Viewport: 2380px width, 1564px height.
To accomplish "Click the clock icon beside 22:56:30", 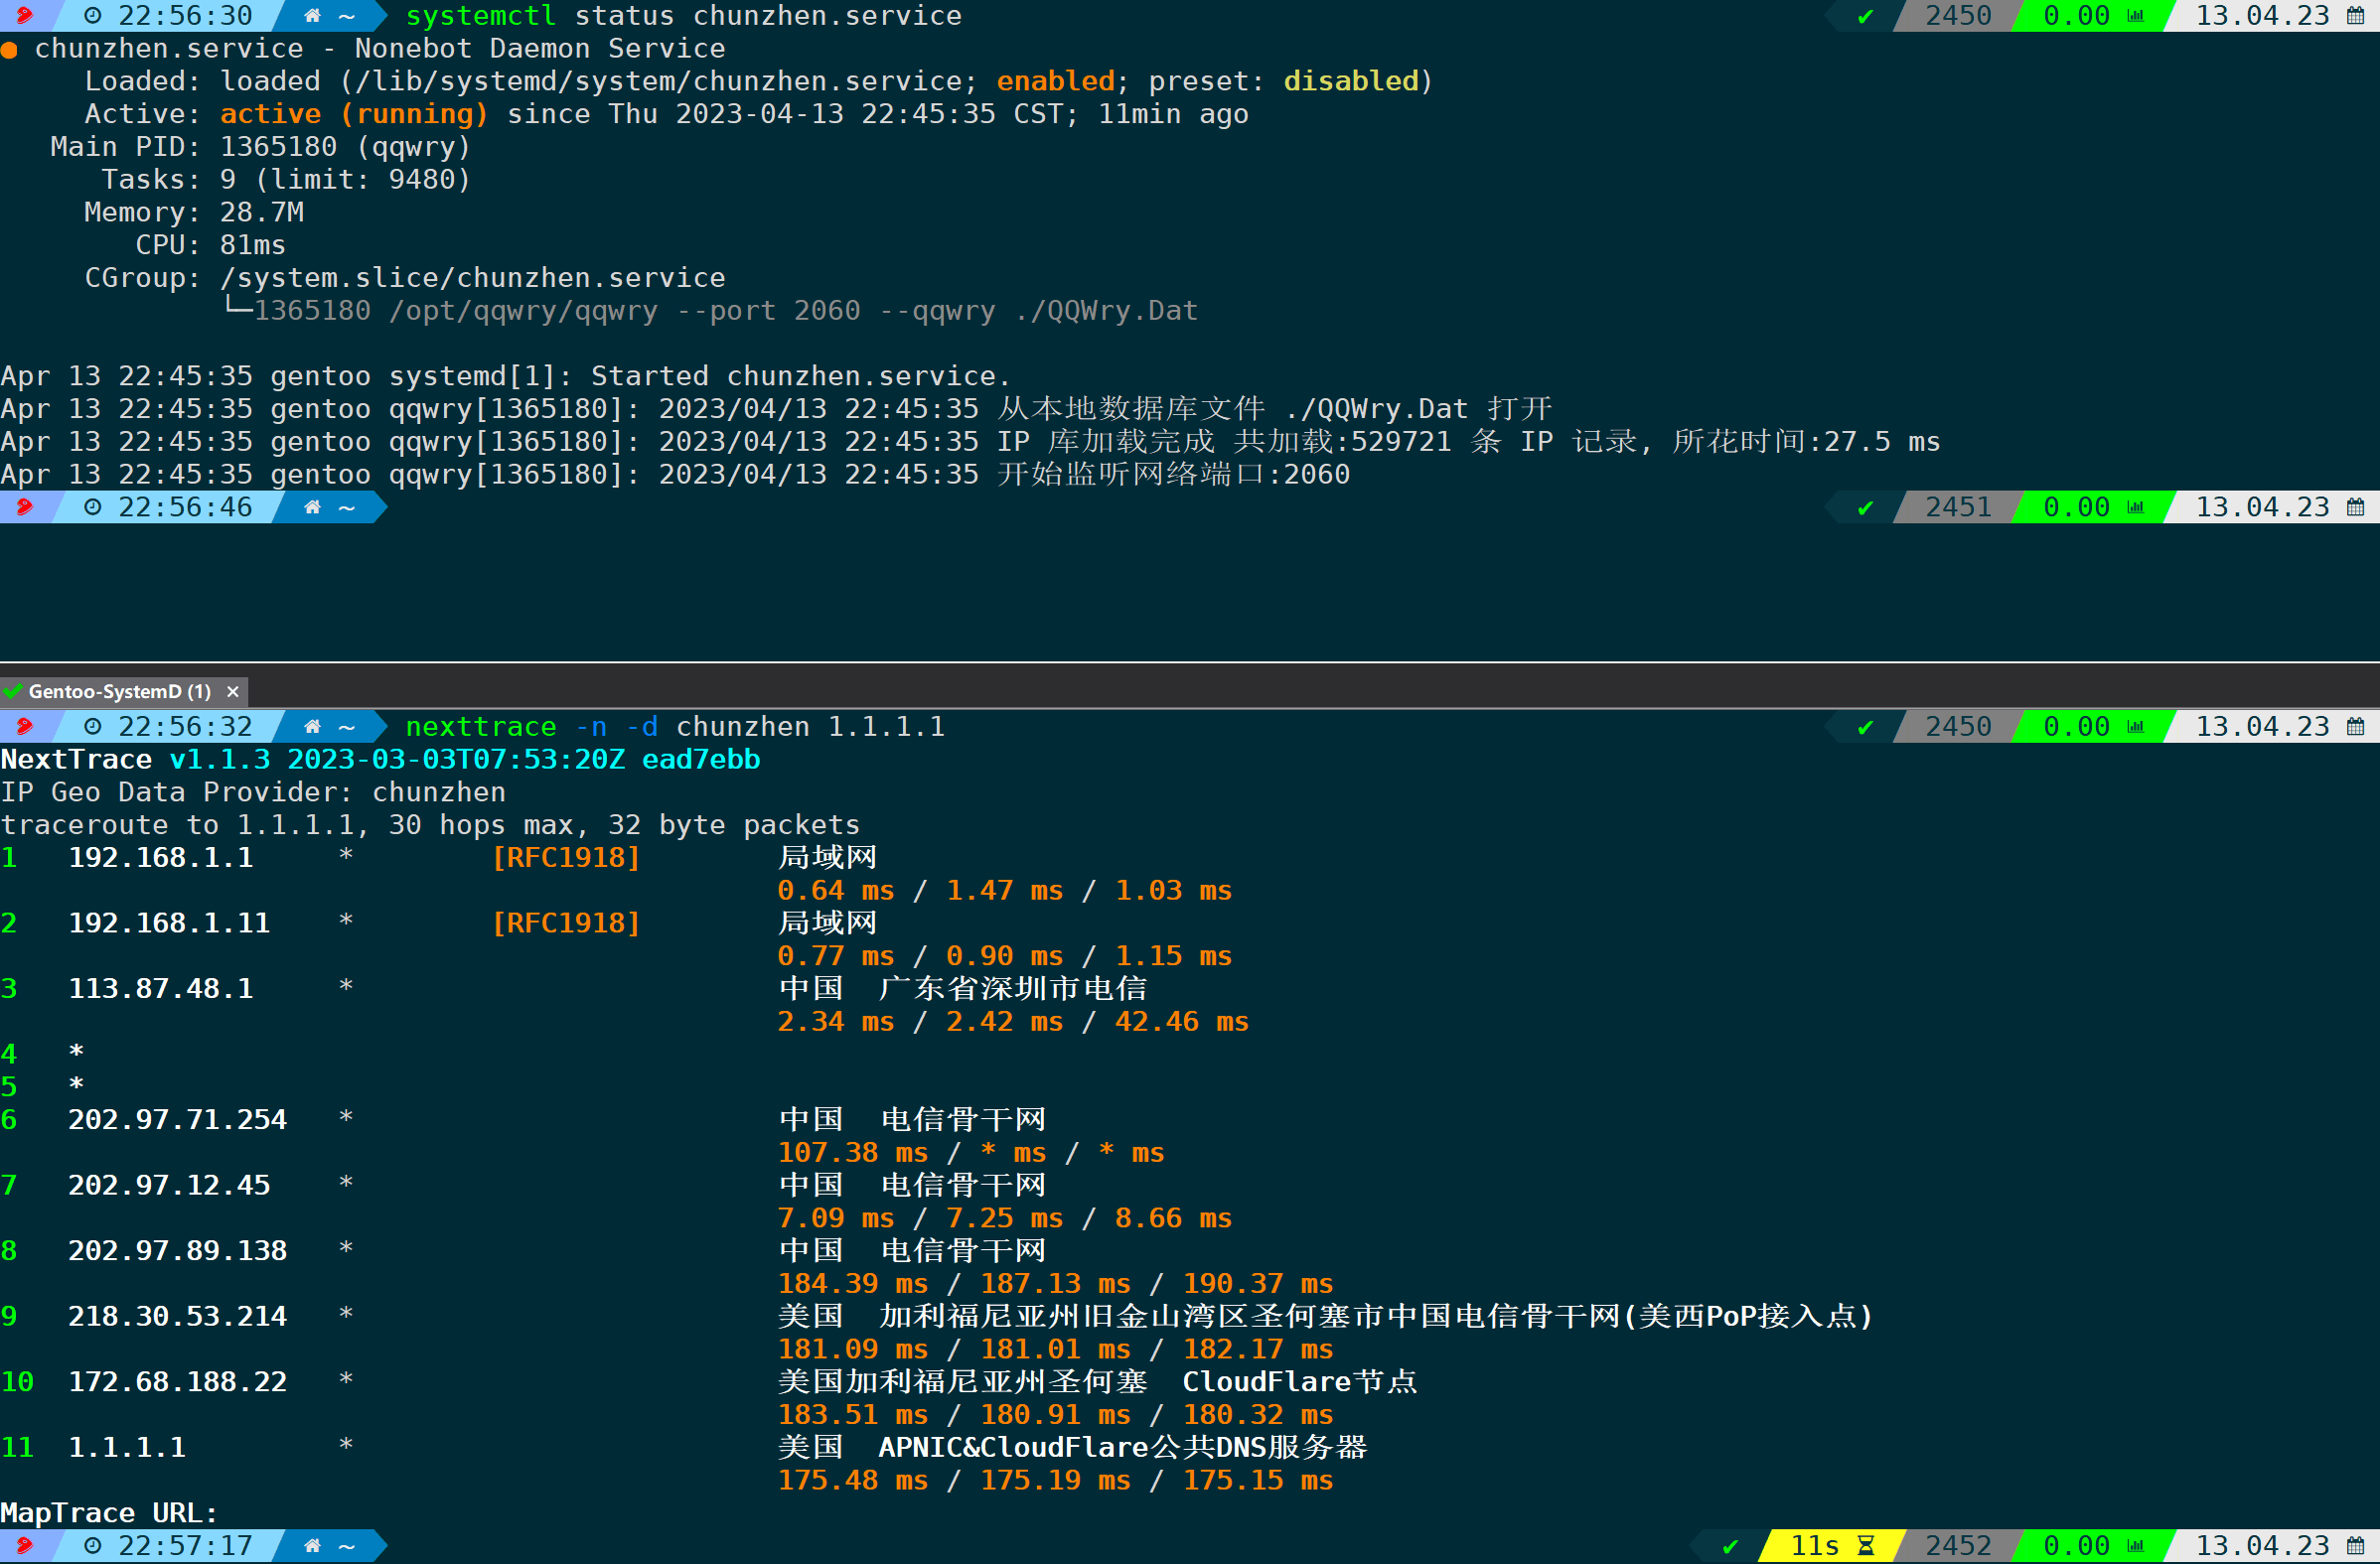I will pos(93,16).
